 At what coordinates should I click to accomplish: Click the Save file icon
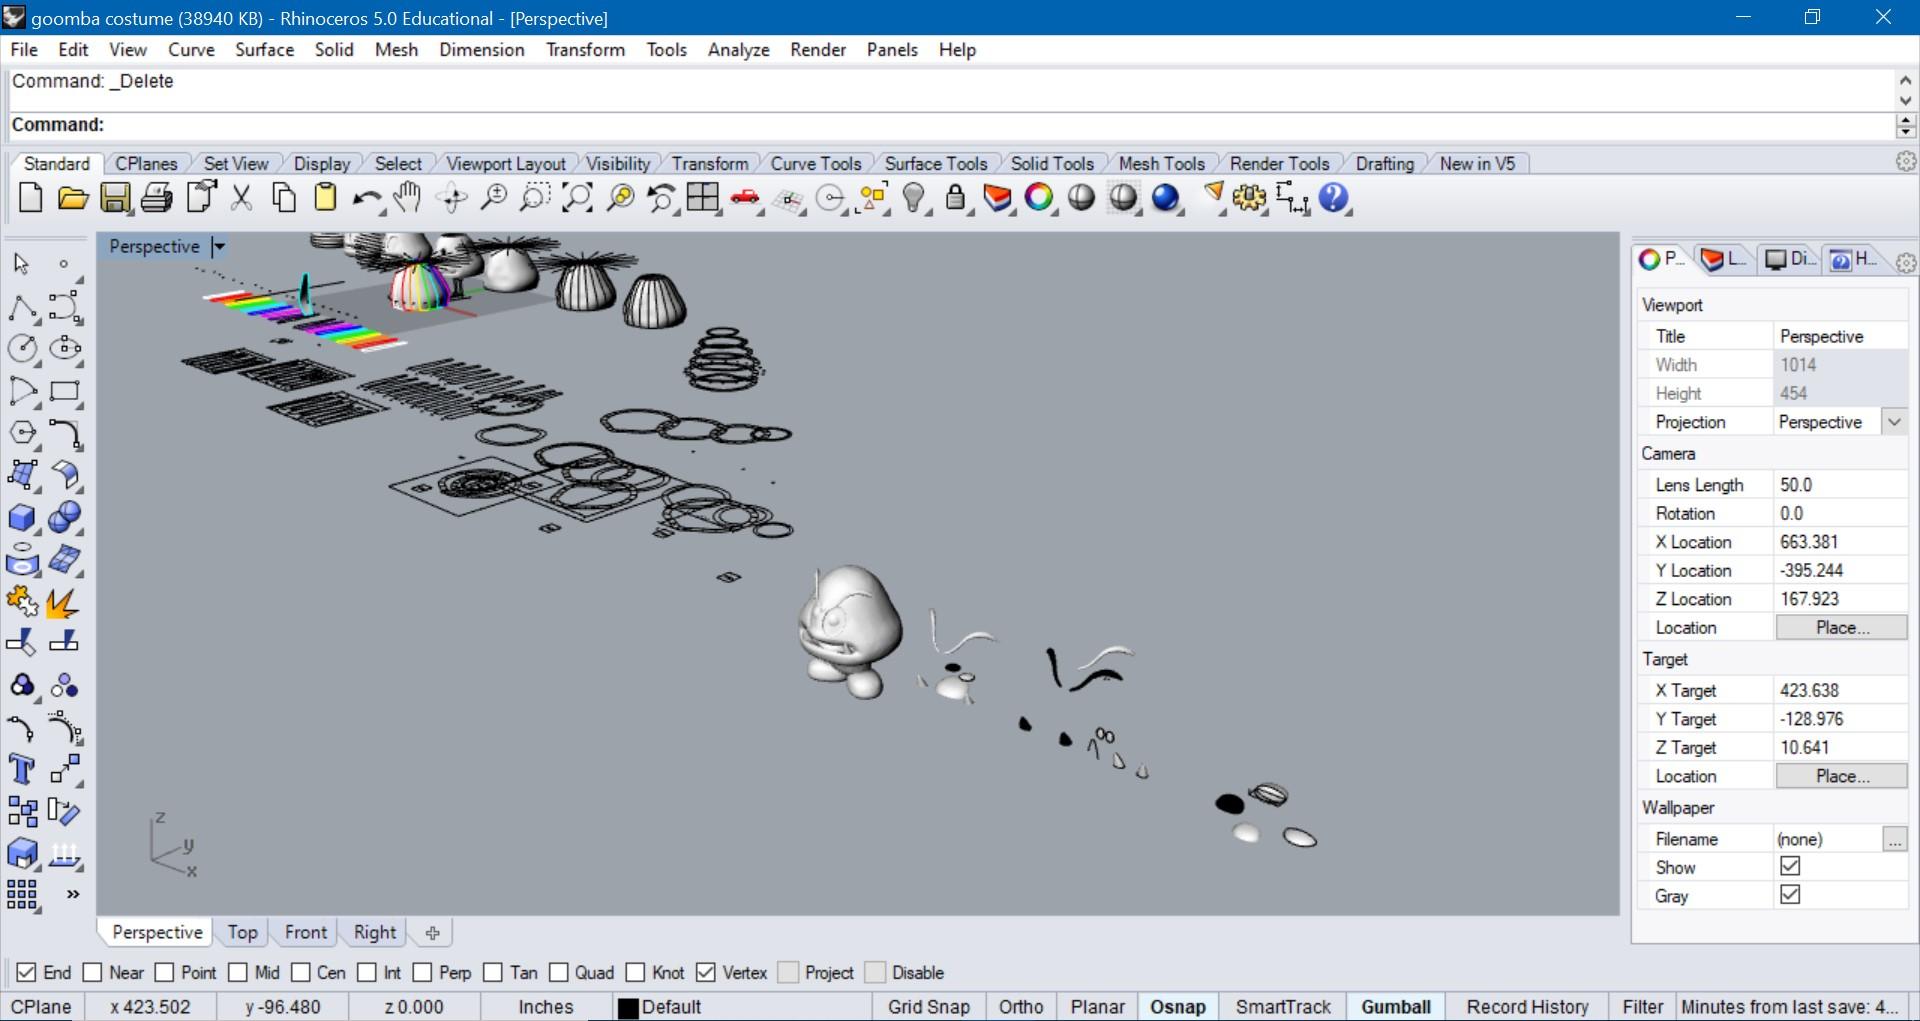[x=115, y=198]
